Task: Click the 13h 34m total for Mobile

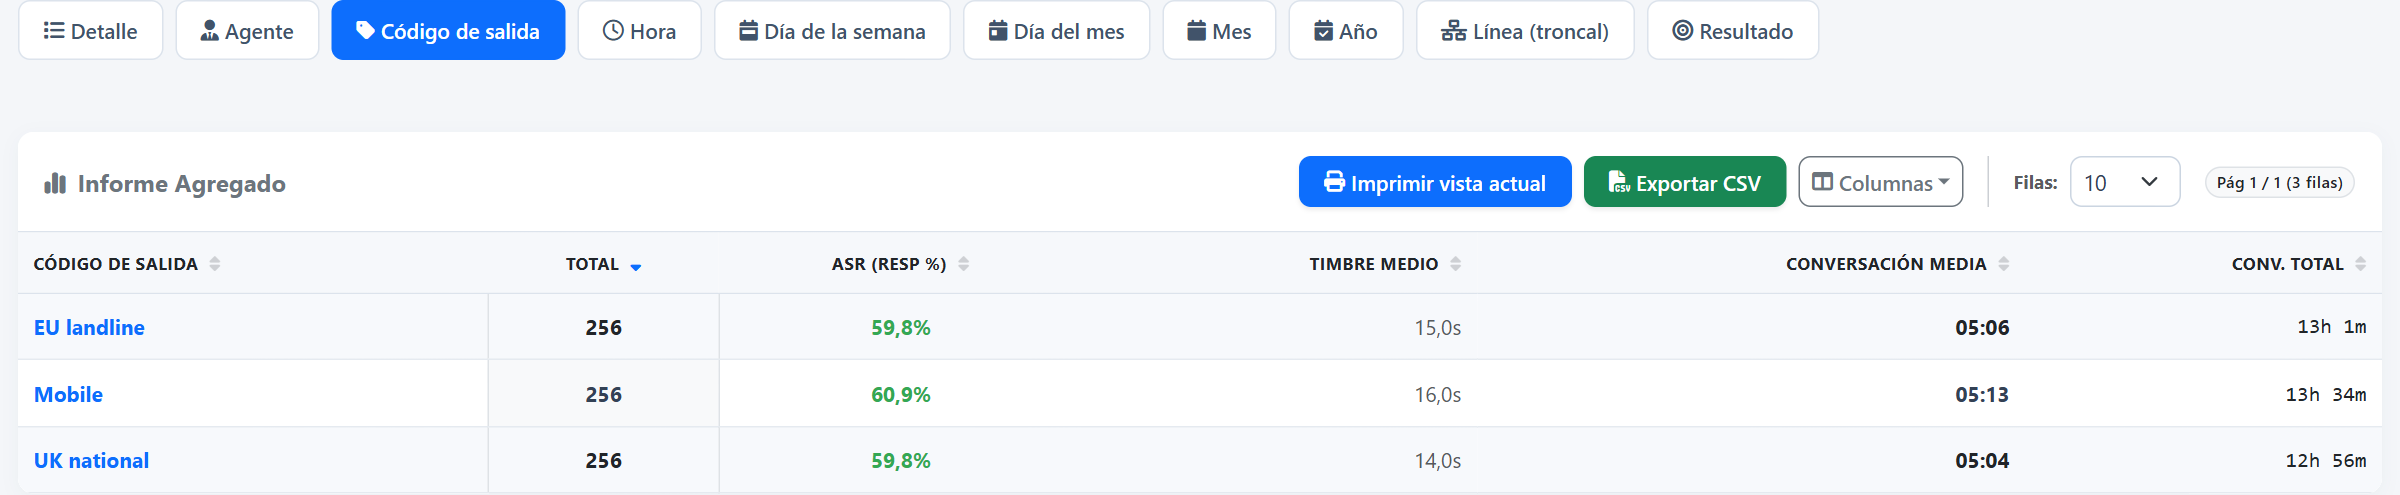Action: click(x=2326, y=395)
